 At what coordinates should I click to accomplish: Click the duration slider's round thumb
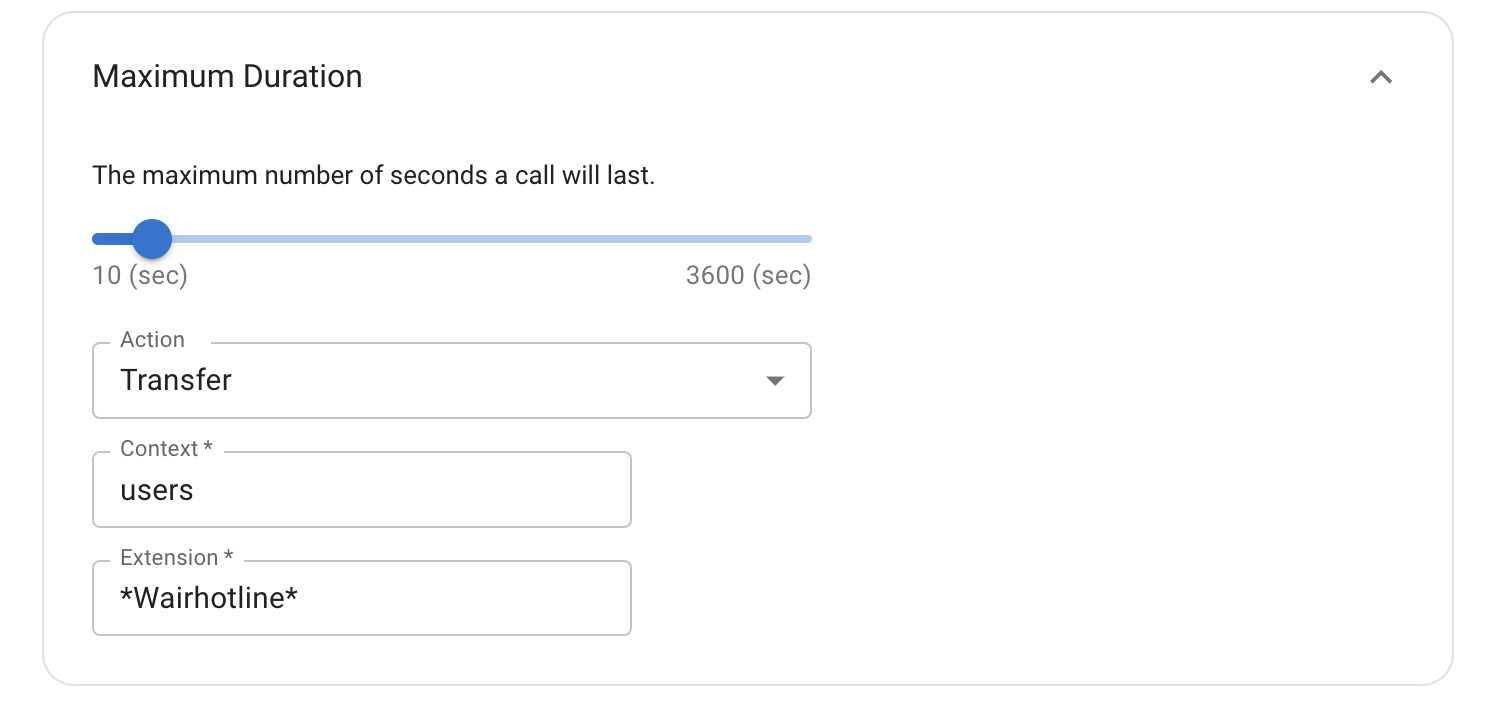click(x=152, y=239)
